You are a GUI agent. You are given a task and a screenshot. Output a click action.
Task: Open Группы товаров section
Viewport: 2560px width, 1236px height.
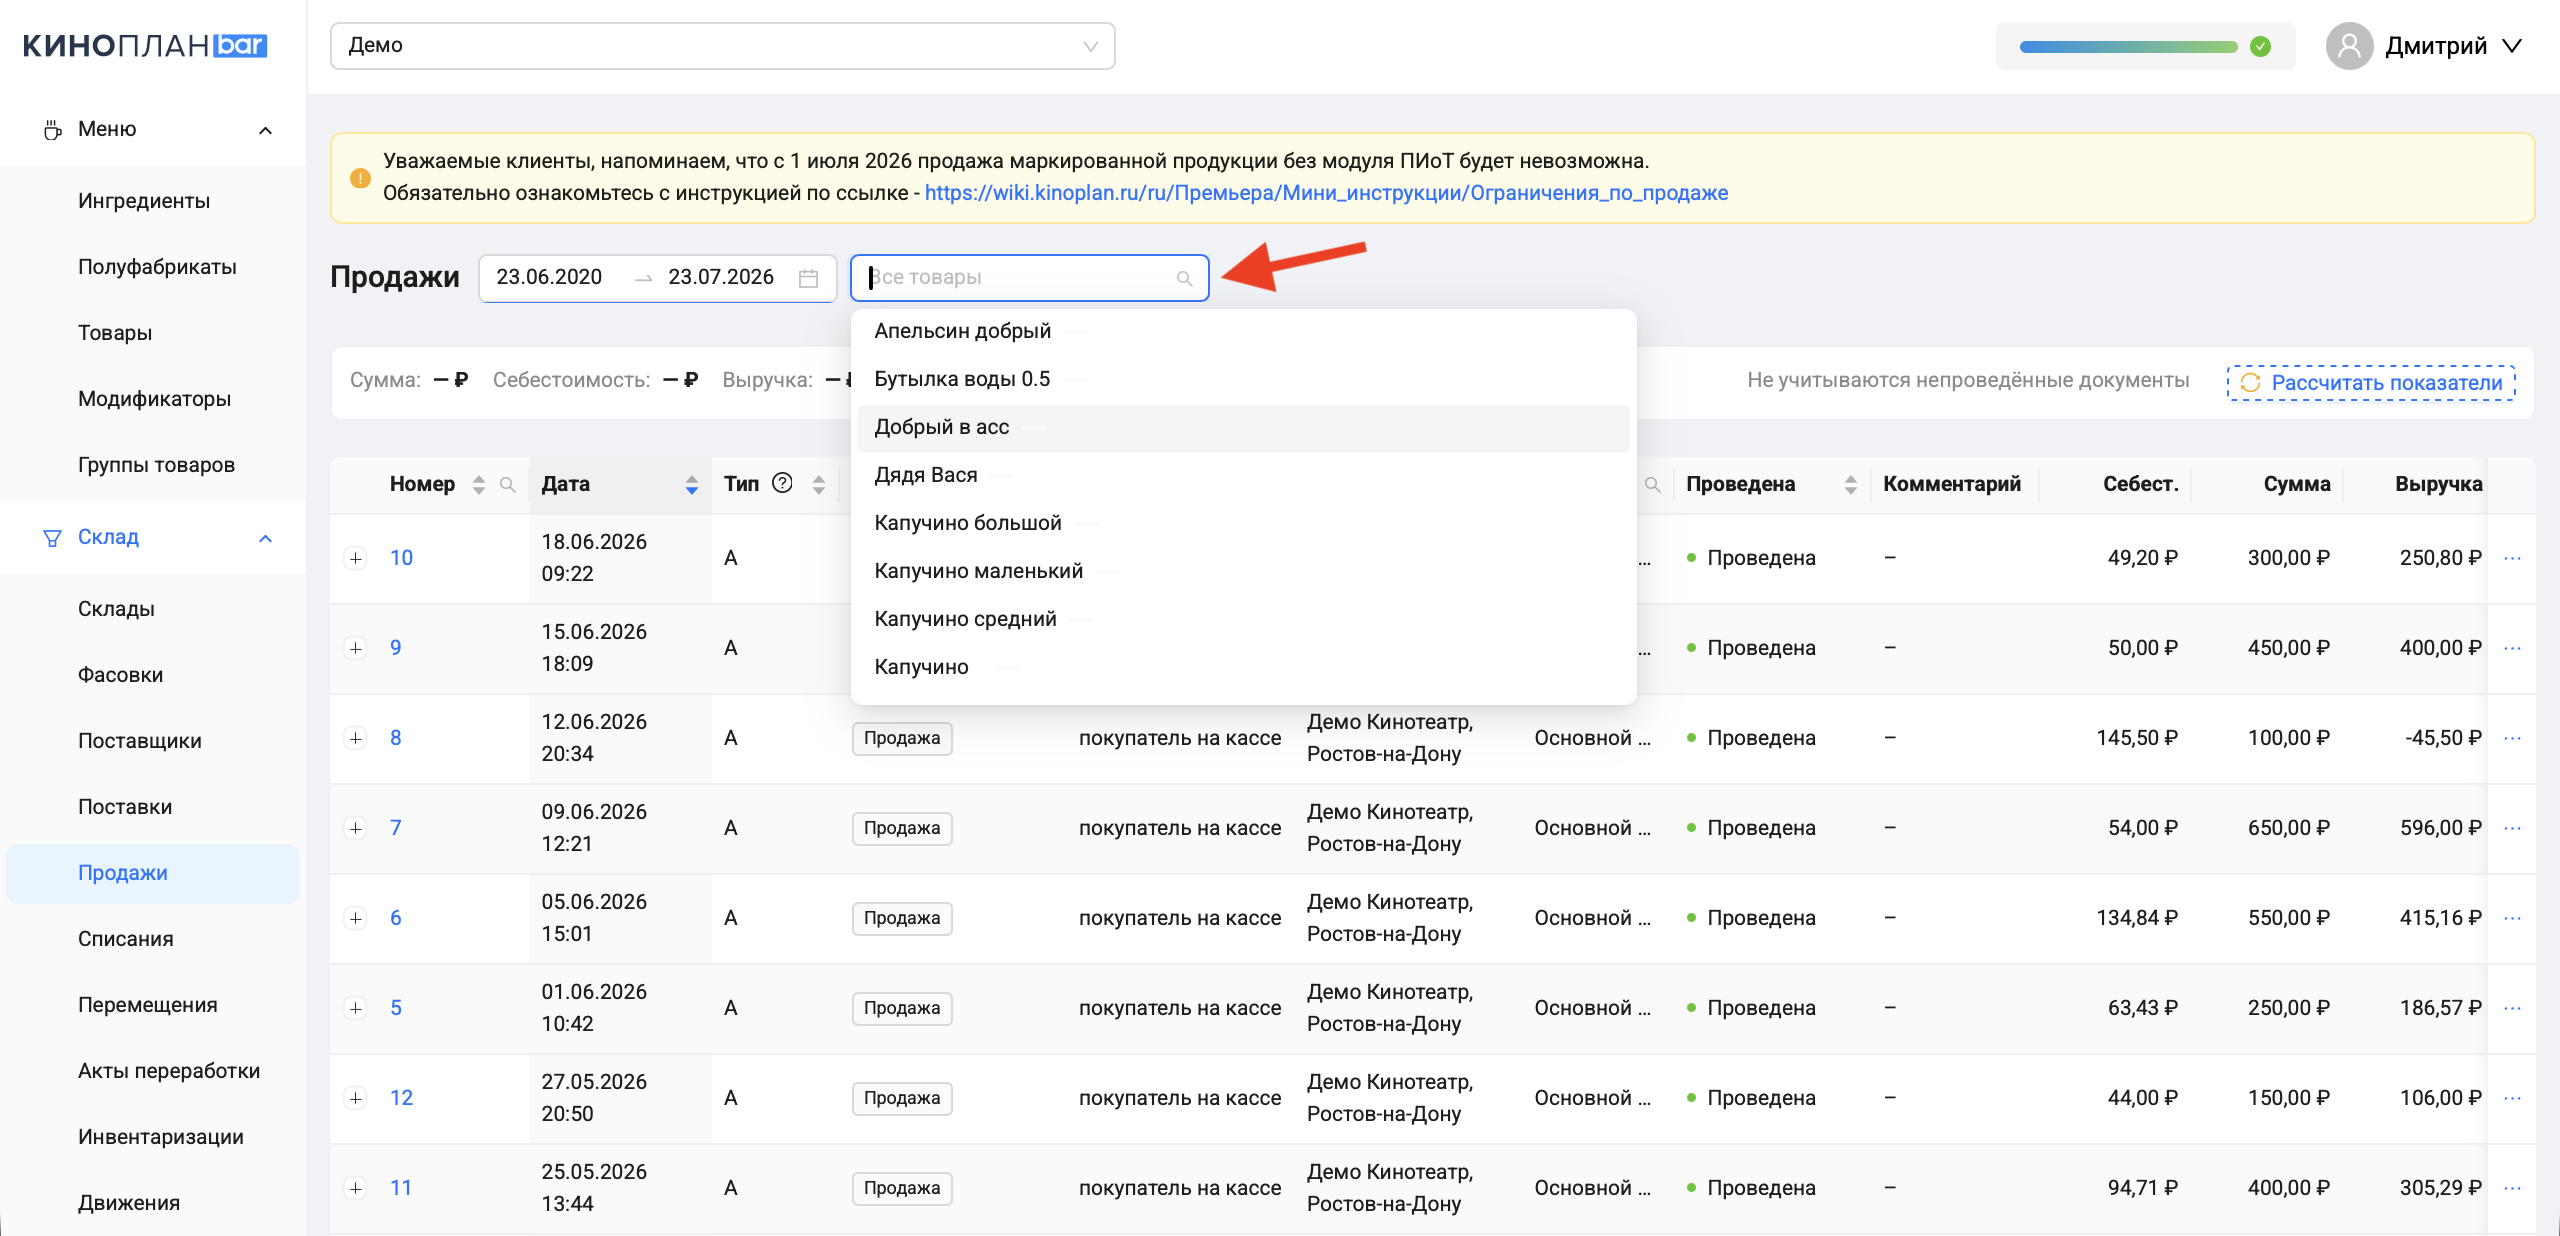pos(156,465)
